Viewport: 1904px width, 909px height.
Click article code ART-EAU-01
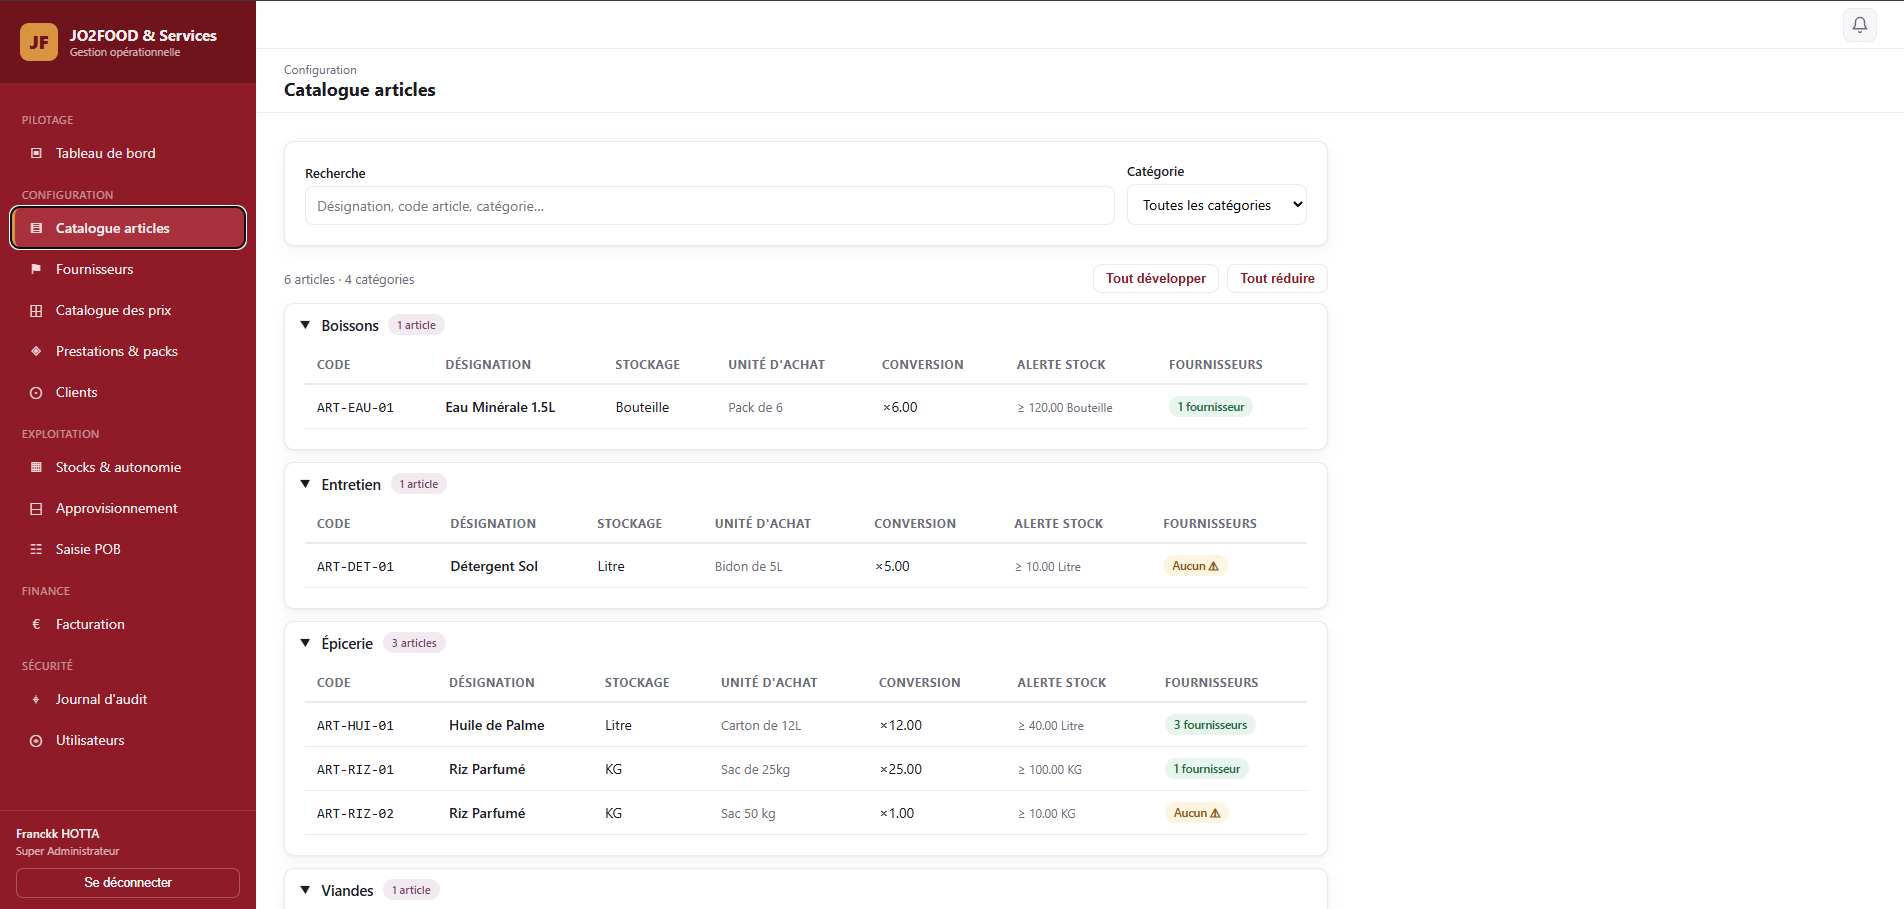355,408
